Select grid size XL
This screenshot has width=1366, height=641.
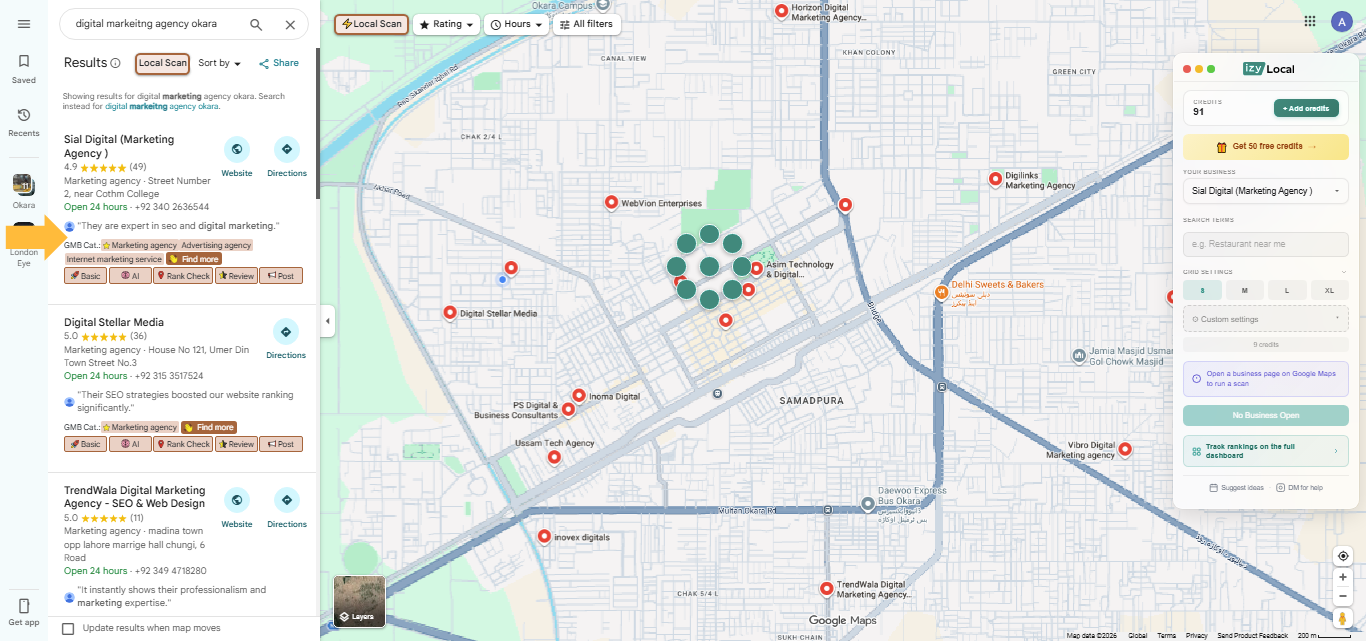(x=1329, y=290)
